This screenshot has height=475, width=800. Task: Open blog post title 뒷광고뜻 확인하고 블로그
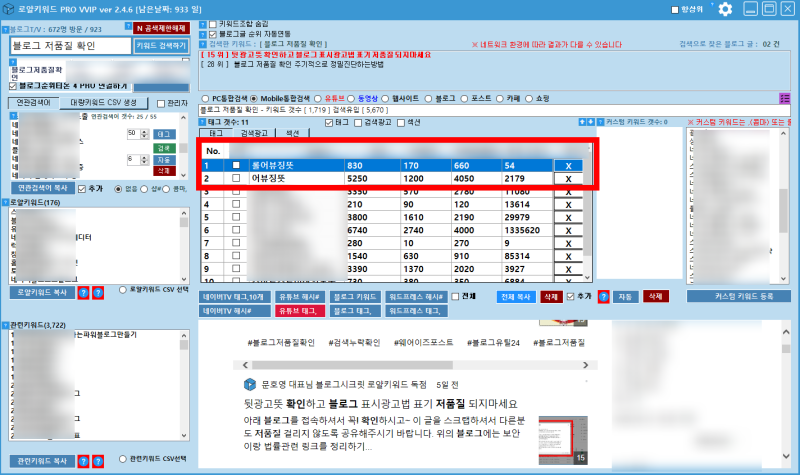(x=381, y=404)
